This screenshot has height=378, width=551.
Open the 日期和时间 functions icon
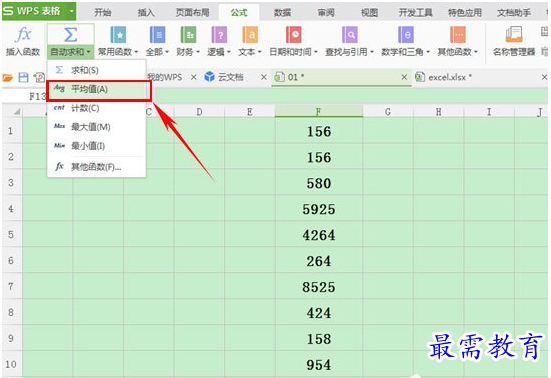[293, 35]
